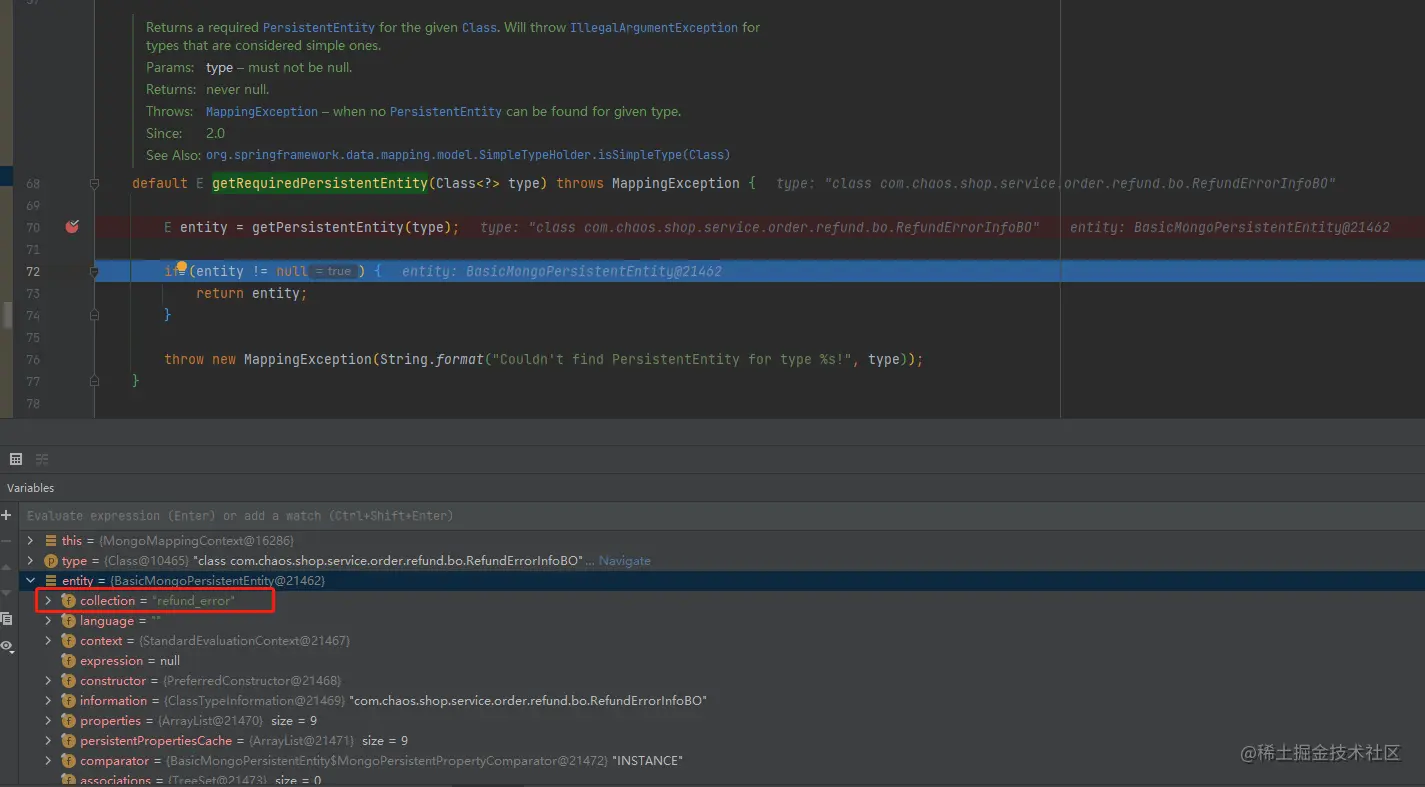Click the SimpleTypeHolder.isSimpleType(Class) See Also link
This screenshot has height=787, width=1425.
(x=468, y=155)
